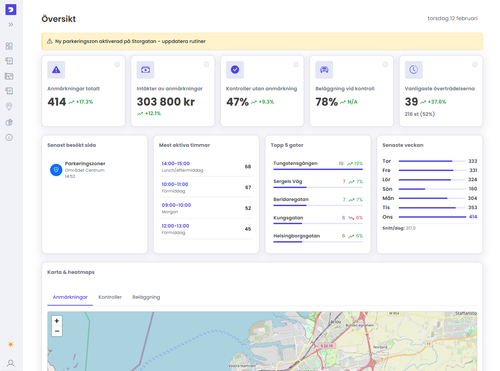Viewport: 500px width, 371px height.
Task: Click the blue Parkeringszoner shield icon
Action: [x=56, y=170]
